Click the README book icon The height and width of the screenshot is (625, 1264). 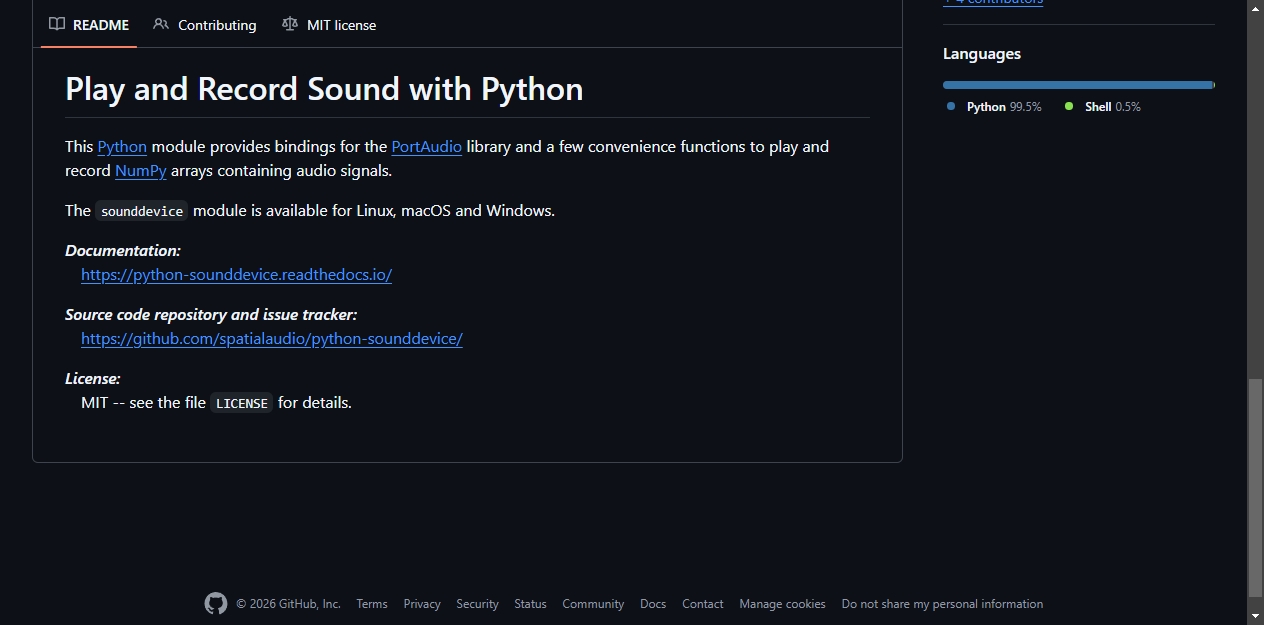point(57,24)
